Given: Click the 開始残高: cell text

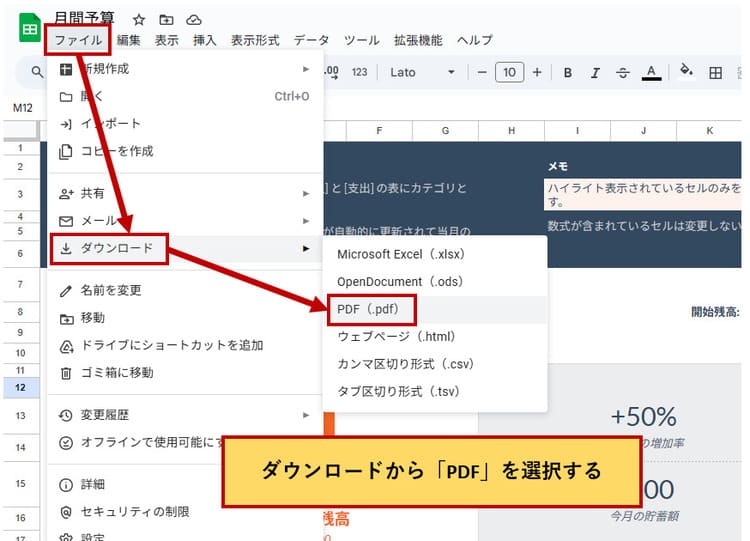Looking at the screenshot, I should tap(715, 312).
